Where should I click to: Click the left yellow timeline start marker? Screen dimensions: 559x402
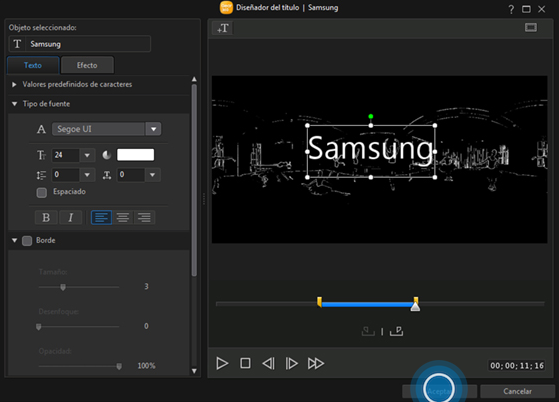pyautogui.click(x=319, y=302)
